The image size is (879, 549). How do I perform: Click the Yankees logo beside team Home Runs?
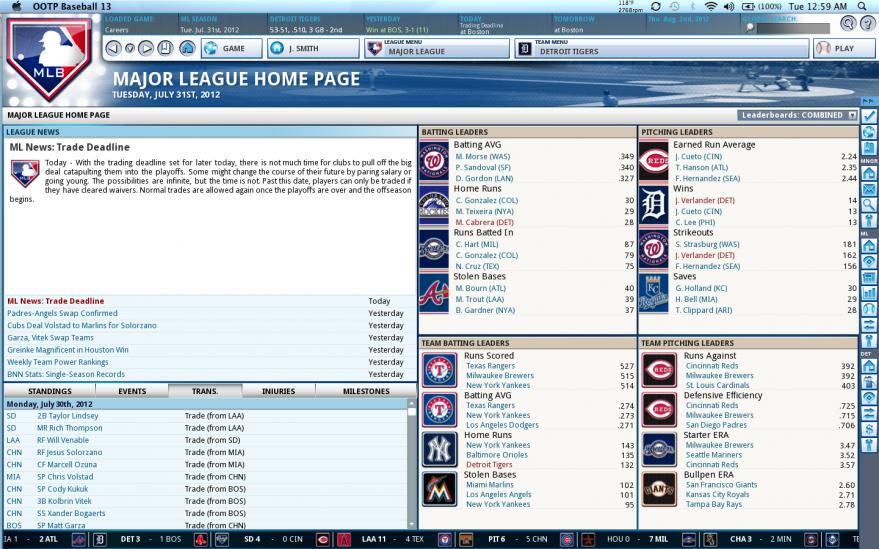coord(440,449)
